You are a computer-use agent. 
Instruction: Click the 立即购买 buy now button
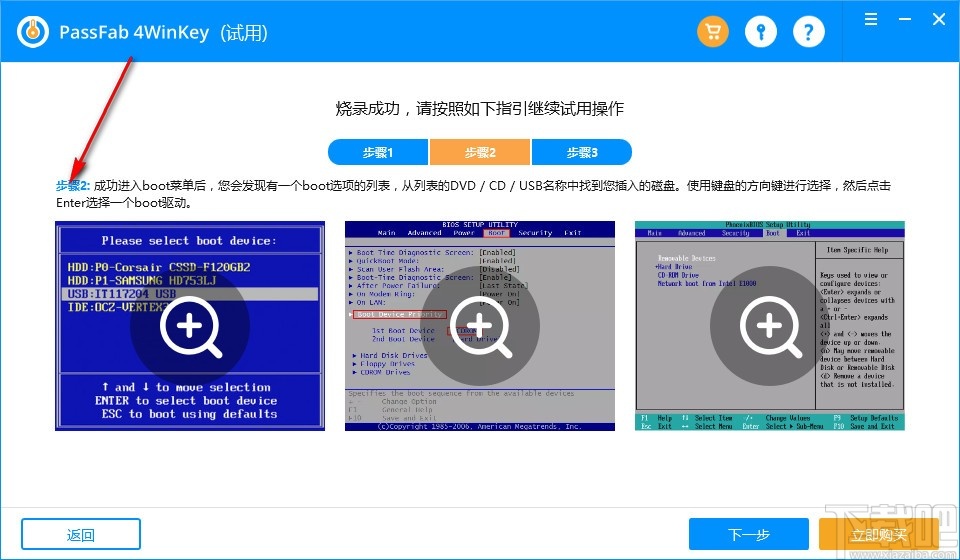tap(879, 534)
